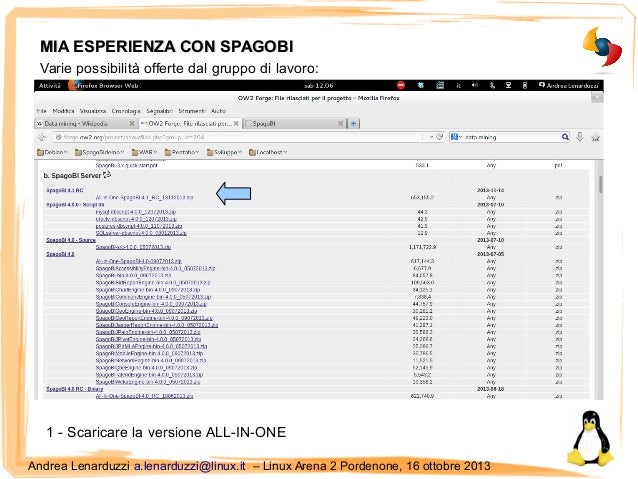Go back with the browser back arrow
Screen dimensions: 638x479
tap(42, 137)
